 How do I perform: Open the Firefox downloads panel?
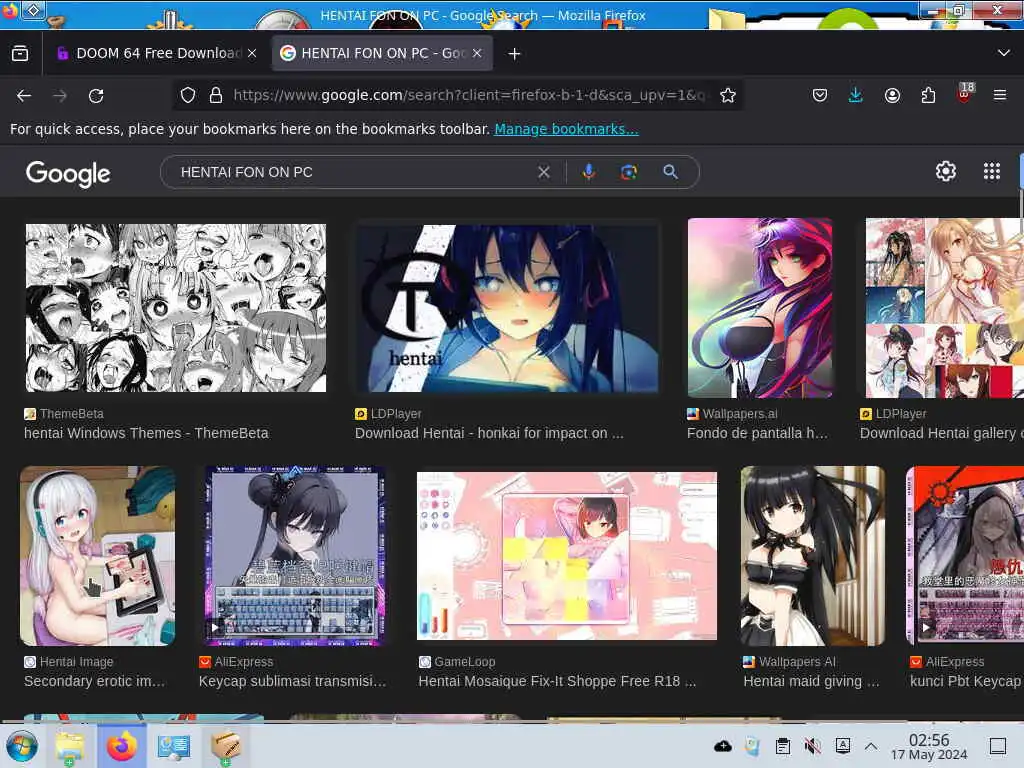(x=856, y=95)
